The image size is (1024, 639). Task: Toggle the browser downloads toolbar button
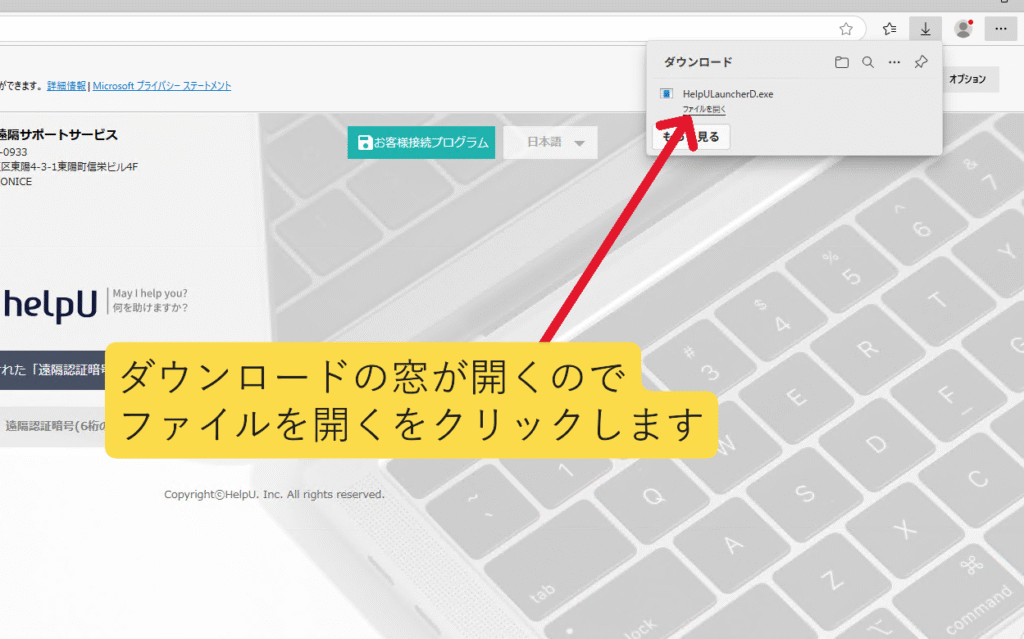(925, 29)
